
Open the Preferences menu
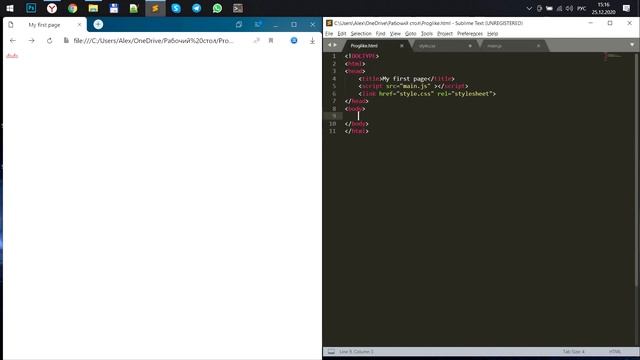tap(470, 33)
